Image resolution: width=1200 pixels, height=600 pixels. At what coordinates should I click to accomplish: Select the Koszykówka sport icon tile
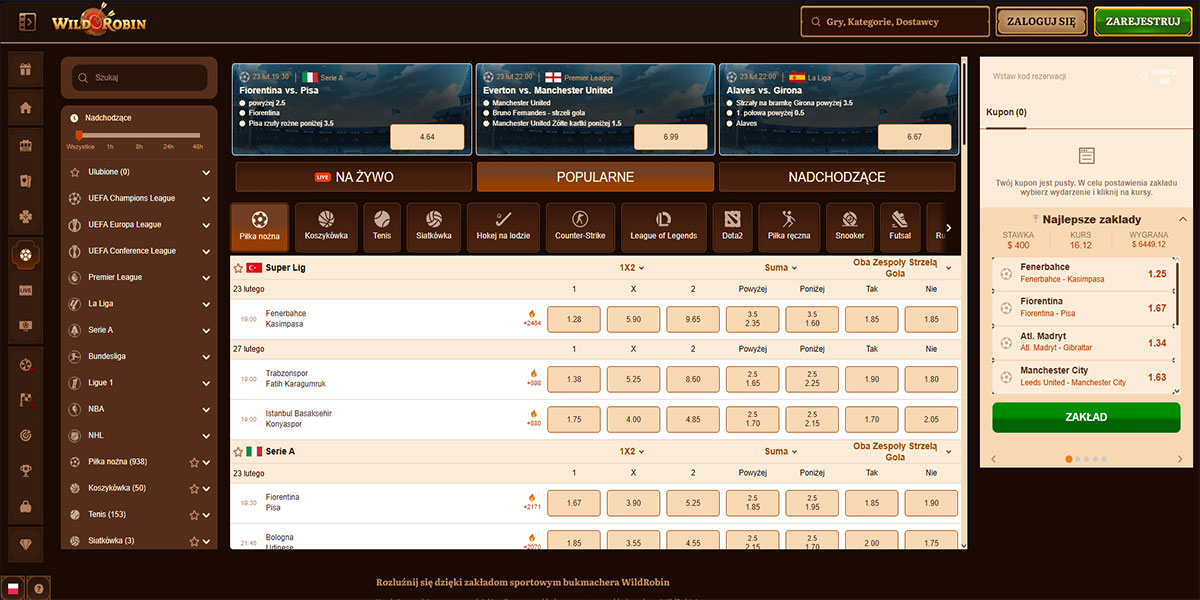tap(325, 227)
